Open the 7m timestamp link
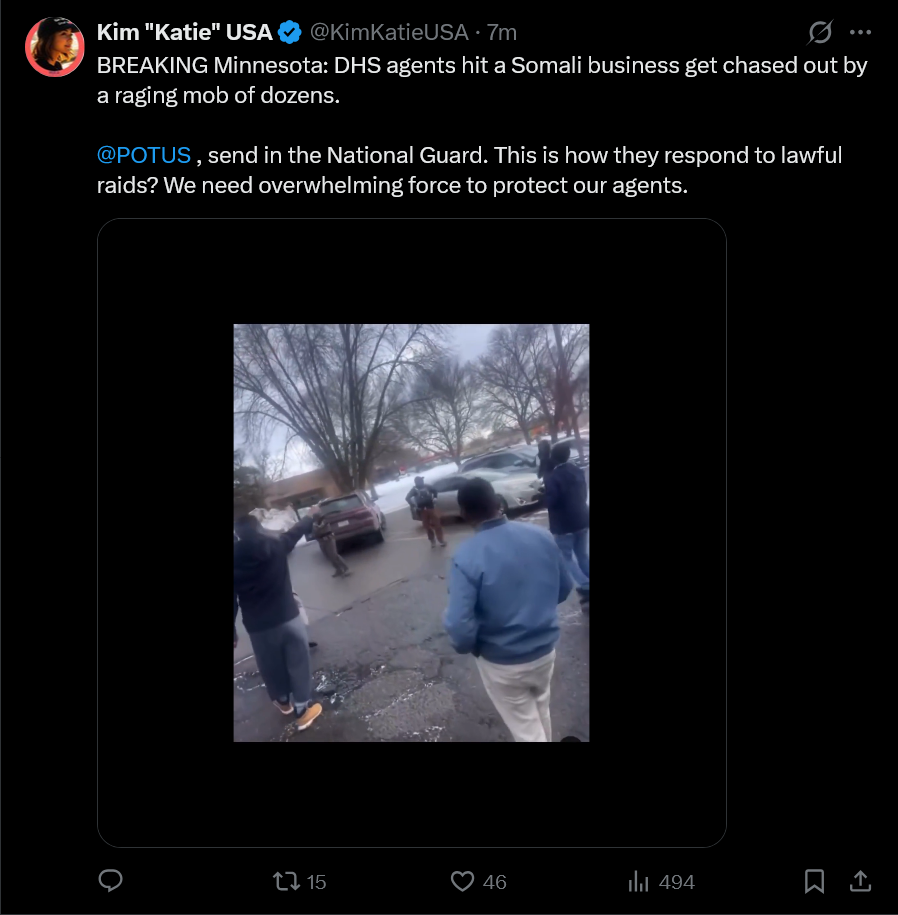898x915 pixels. coord(502,32)
